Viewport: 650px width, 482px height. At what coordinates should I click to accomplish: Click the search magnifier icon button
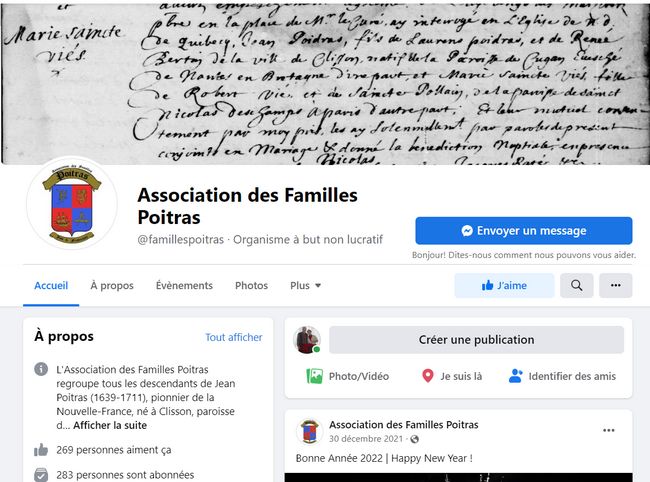pos(576,286)
